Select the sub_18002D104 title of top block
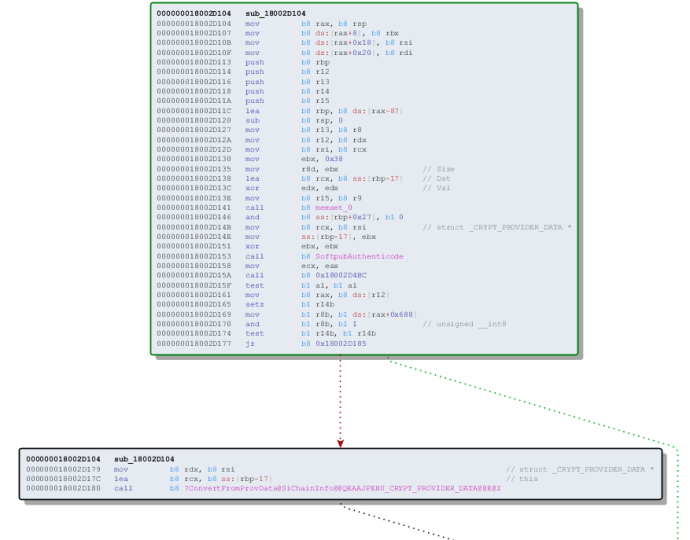 [x=275, y=13]
